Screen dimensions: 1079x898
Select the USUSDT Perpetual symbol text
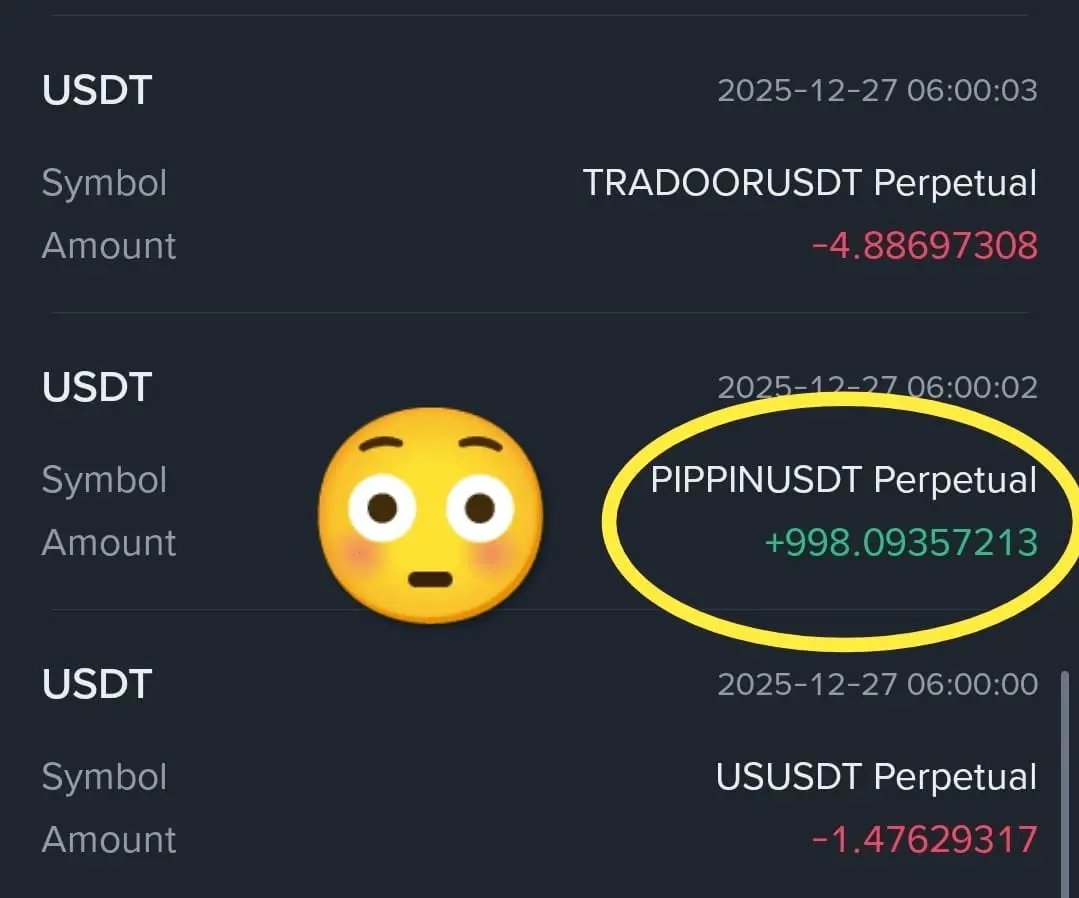(x=876, y=777)
